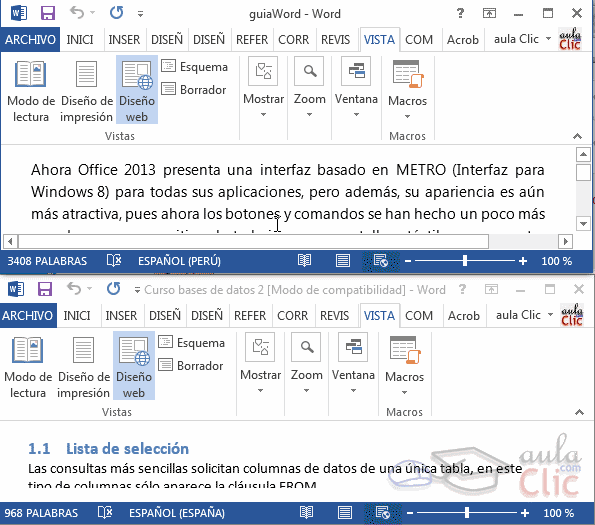Toggle Diseño web in Curso bases window
595x525 pixels.
(134, 366)
